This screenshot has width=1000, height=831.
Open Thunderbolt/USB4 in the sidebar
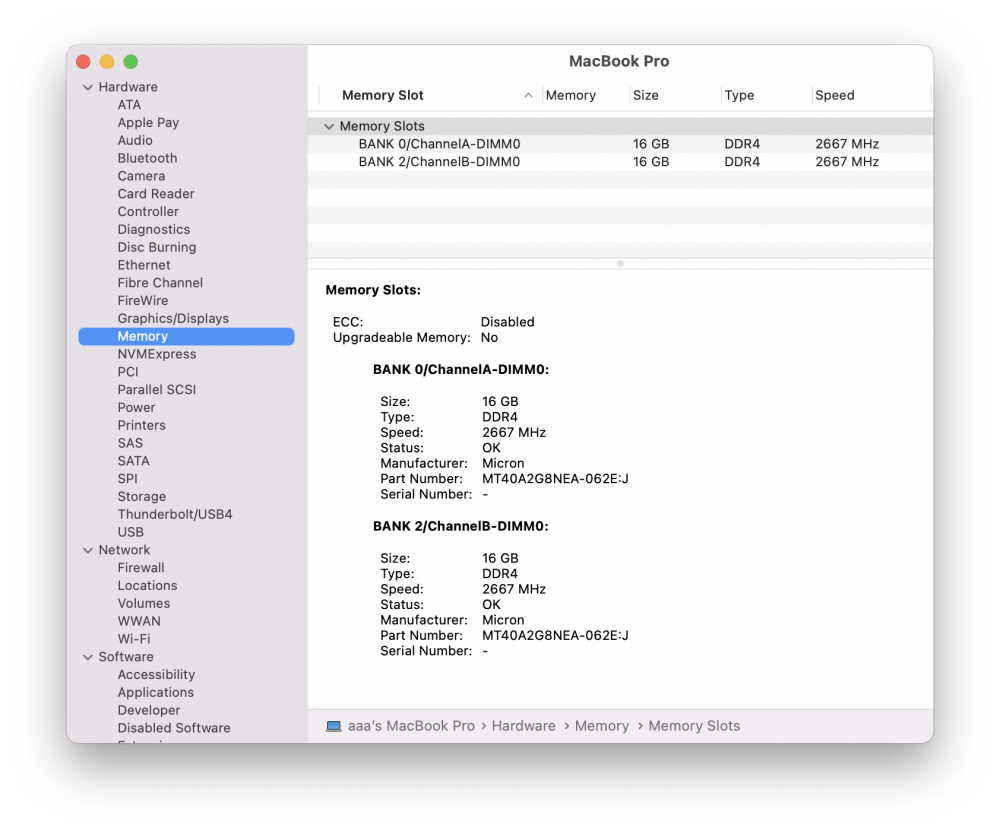coord(175,515)
